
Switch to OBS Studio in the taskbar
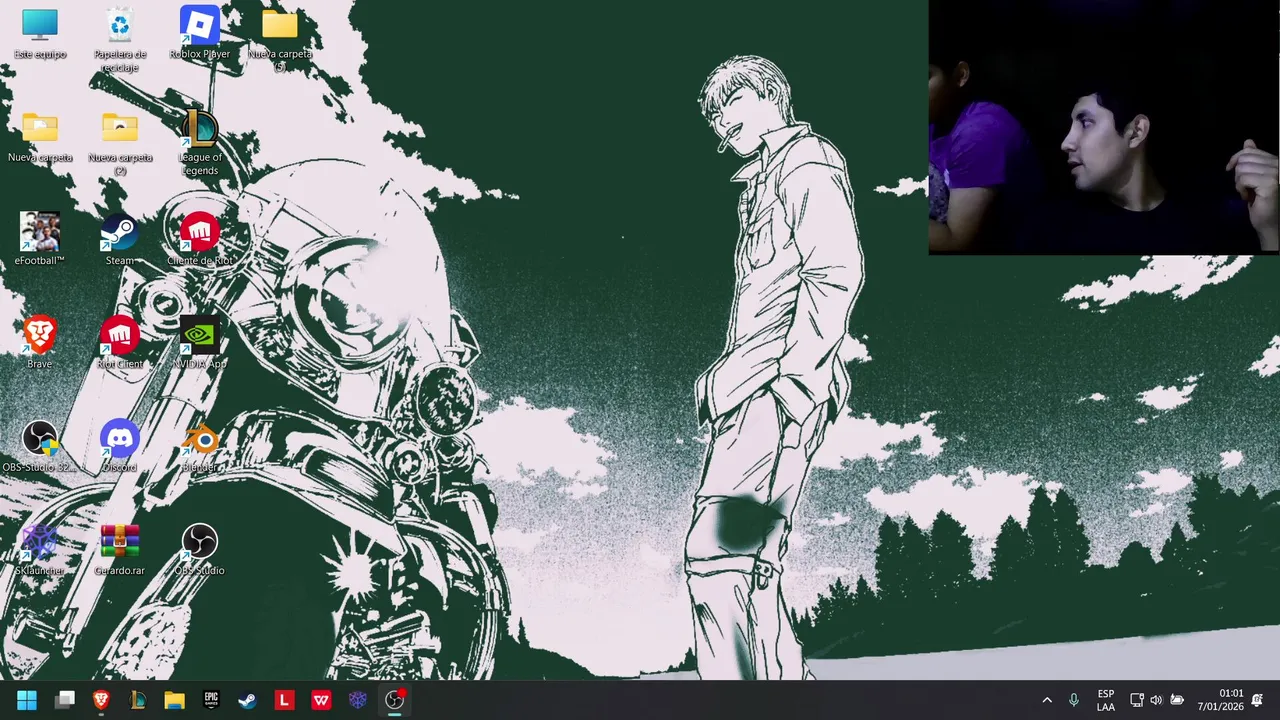[394, 700]
